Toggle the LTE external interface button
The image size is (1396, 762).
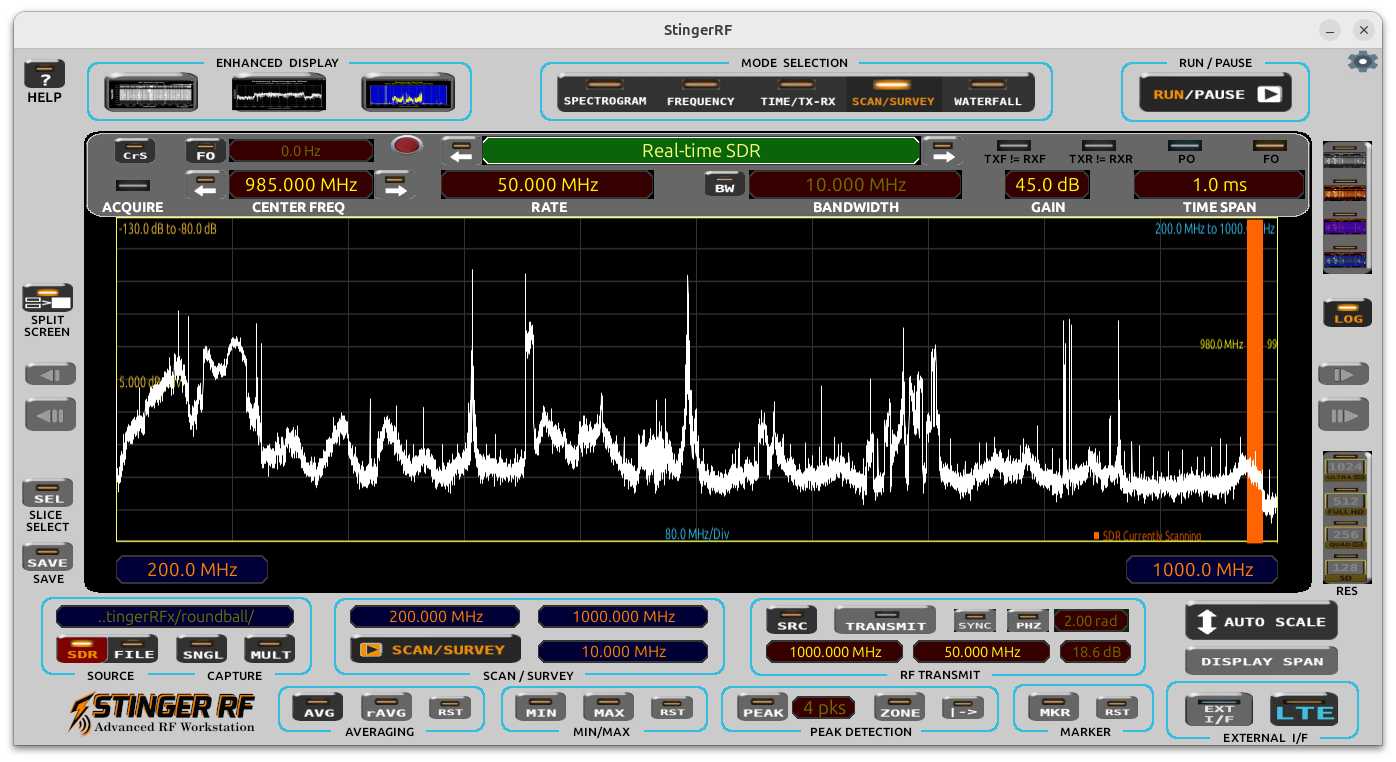(1303, 711)
